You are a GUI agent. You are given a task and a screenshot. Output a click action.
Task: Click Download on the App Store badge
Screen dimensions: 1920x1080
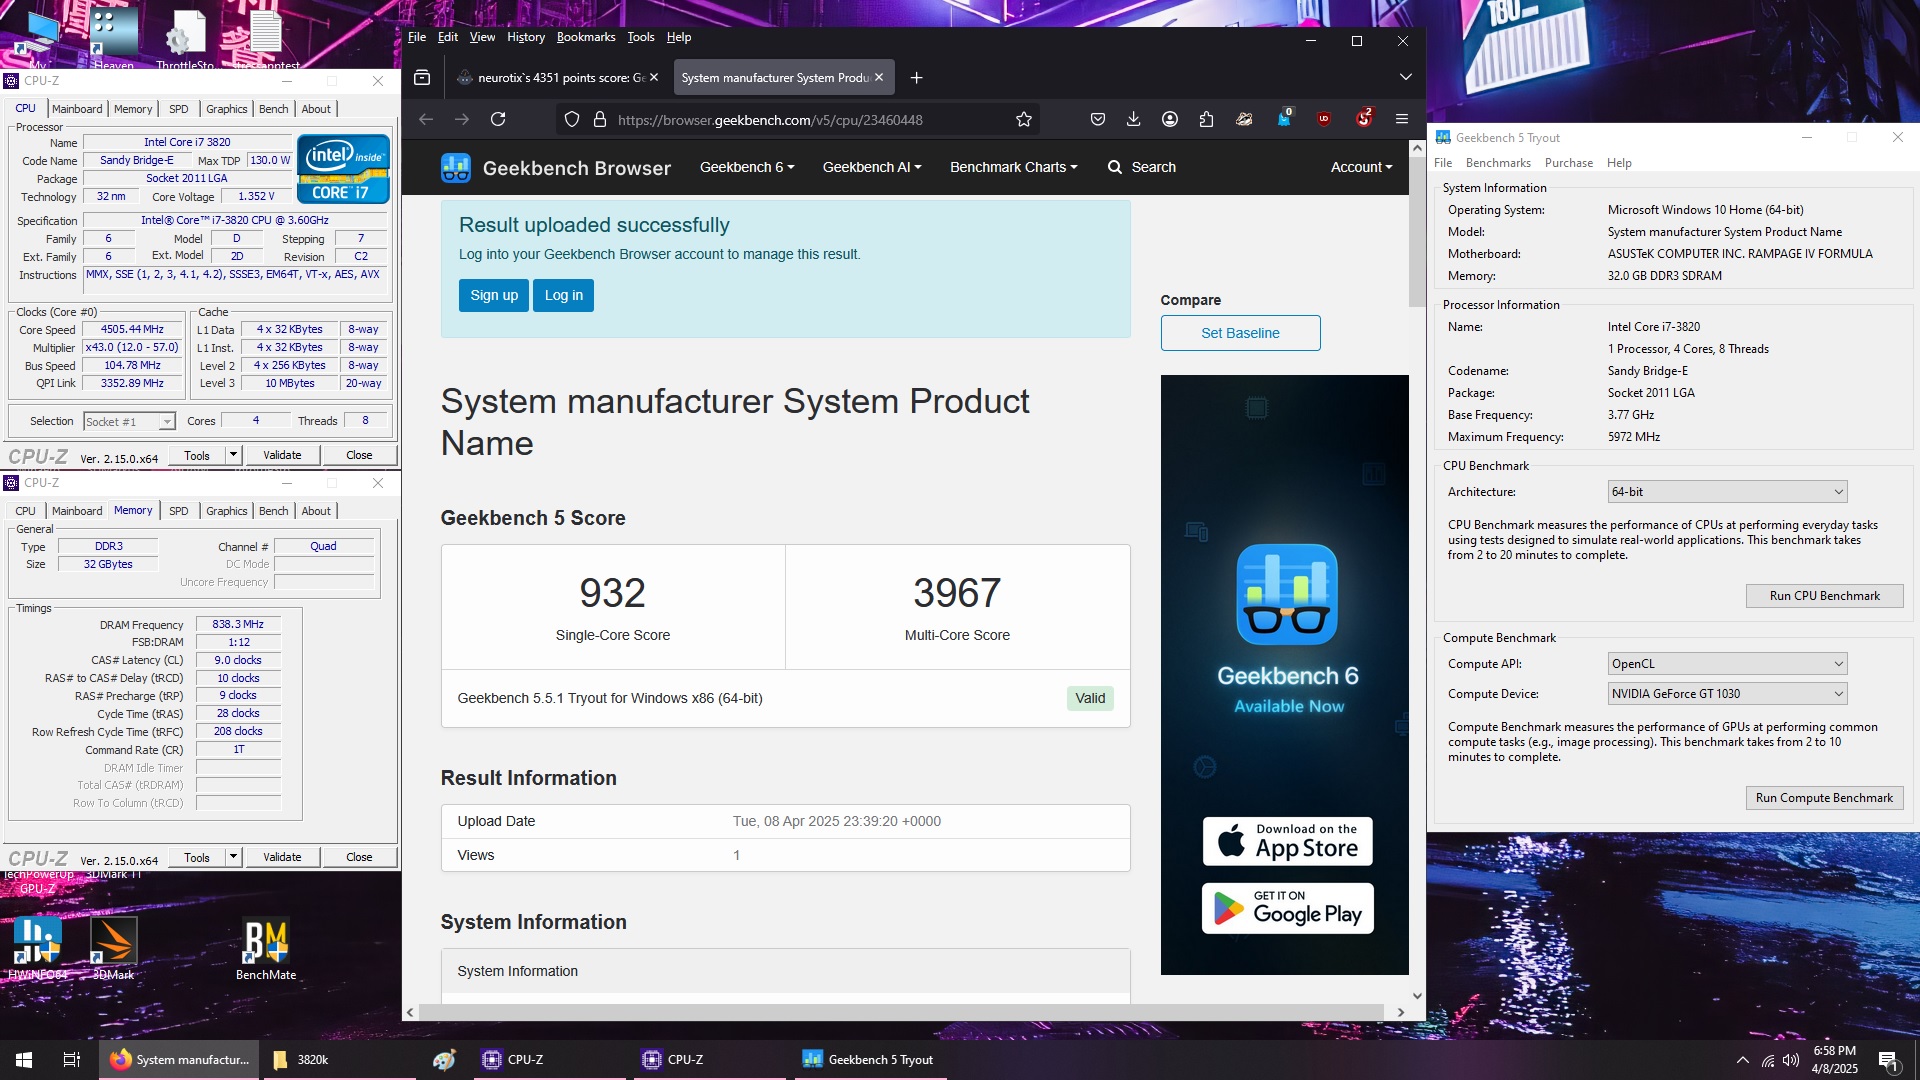1287,841
